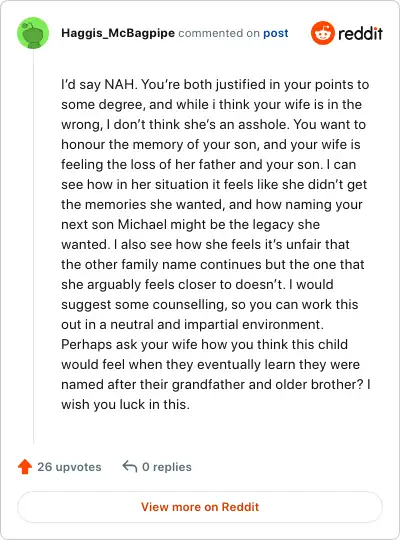400x540 pixels.
Task: Click the phrase "neutral and impartial environment"
Action: click(x=216, y=325)
